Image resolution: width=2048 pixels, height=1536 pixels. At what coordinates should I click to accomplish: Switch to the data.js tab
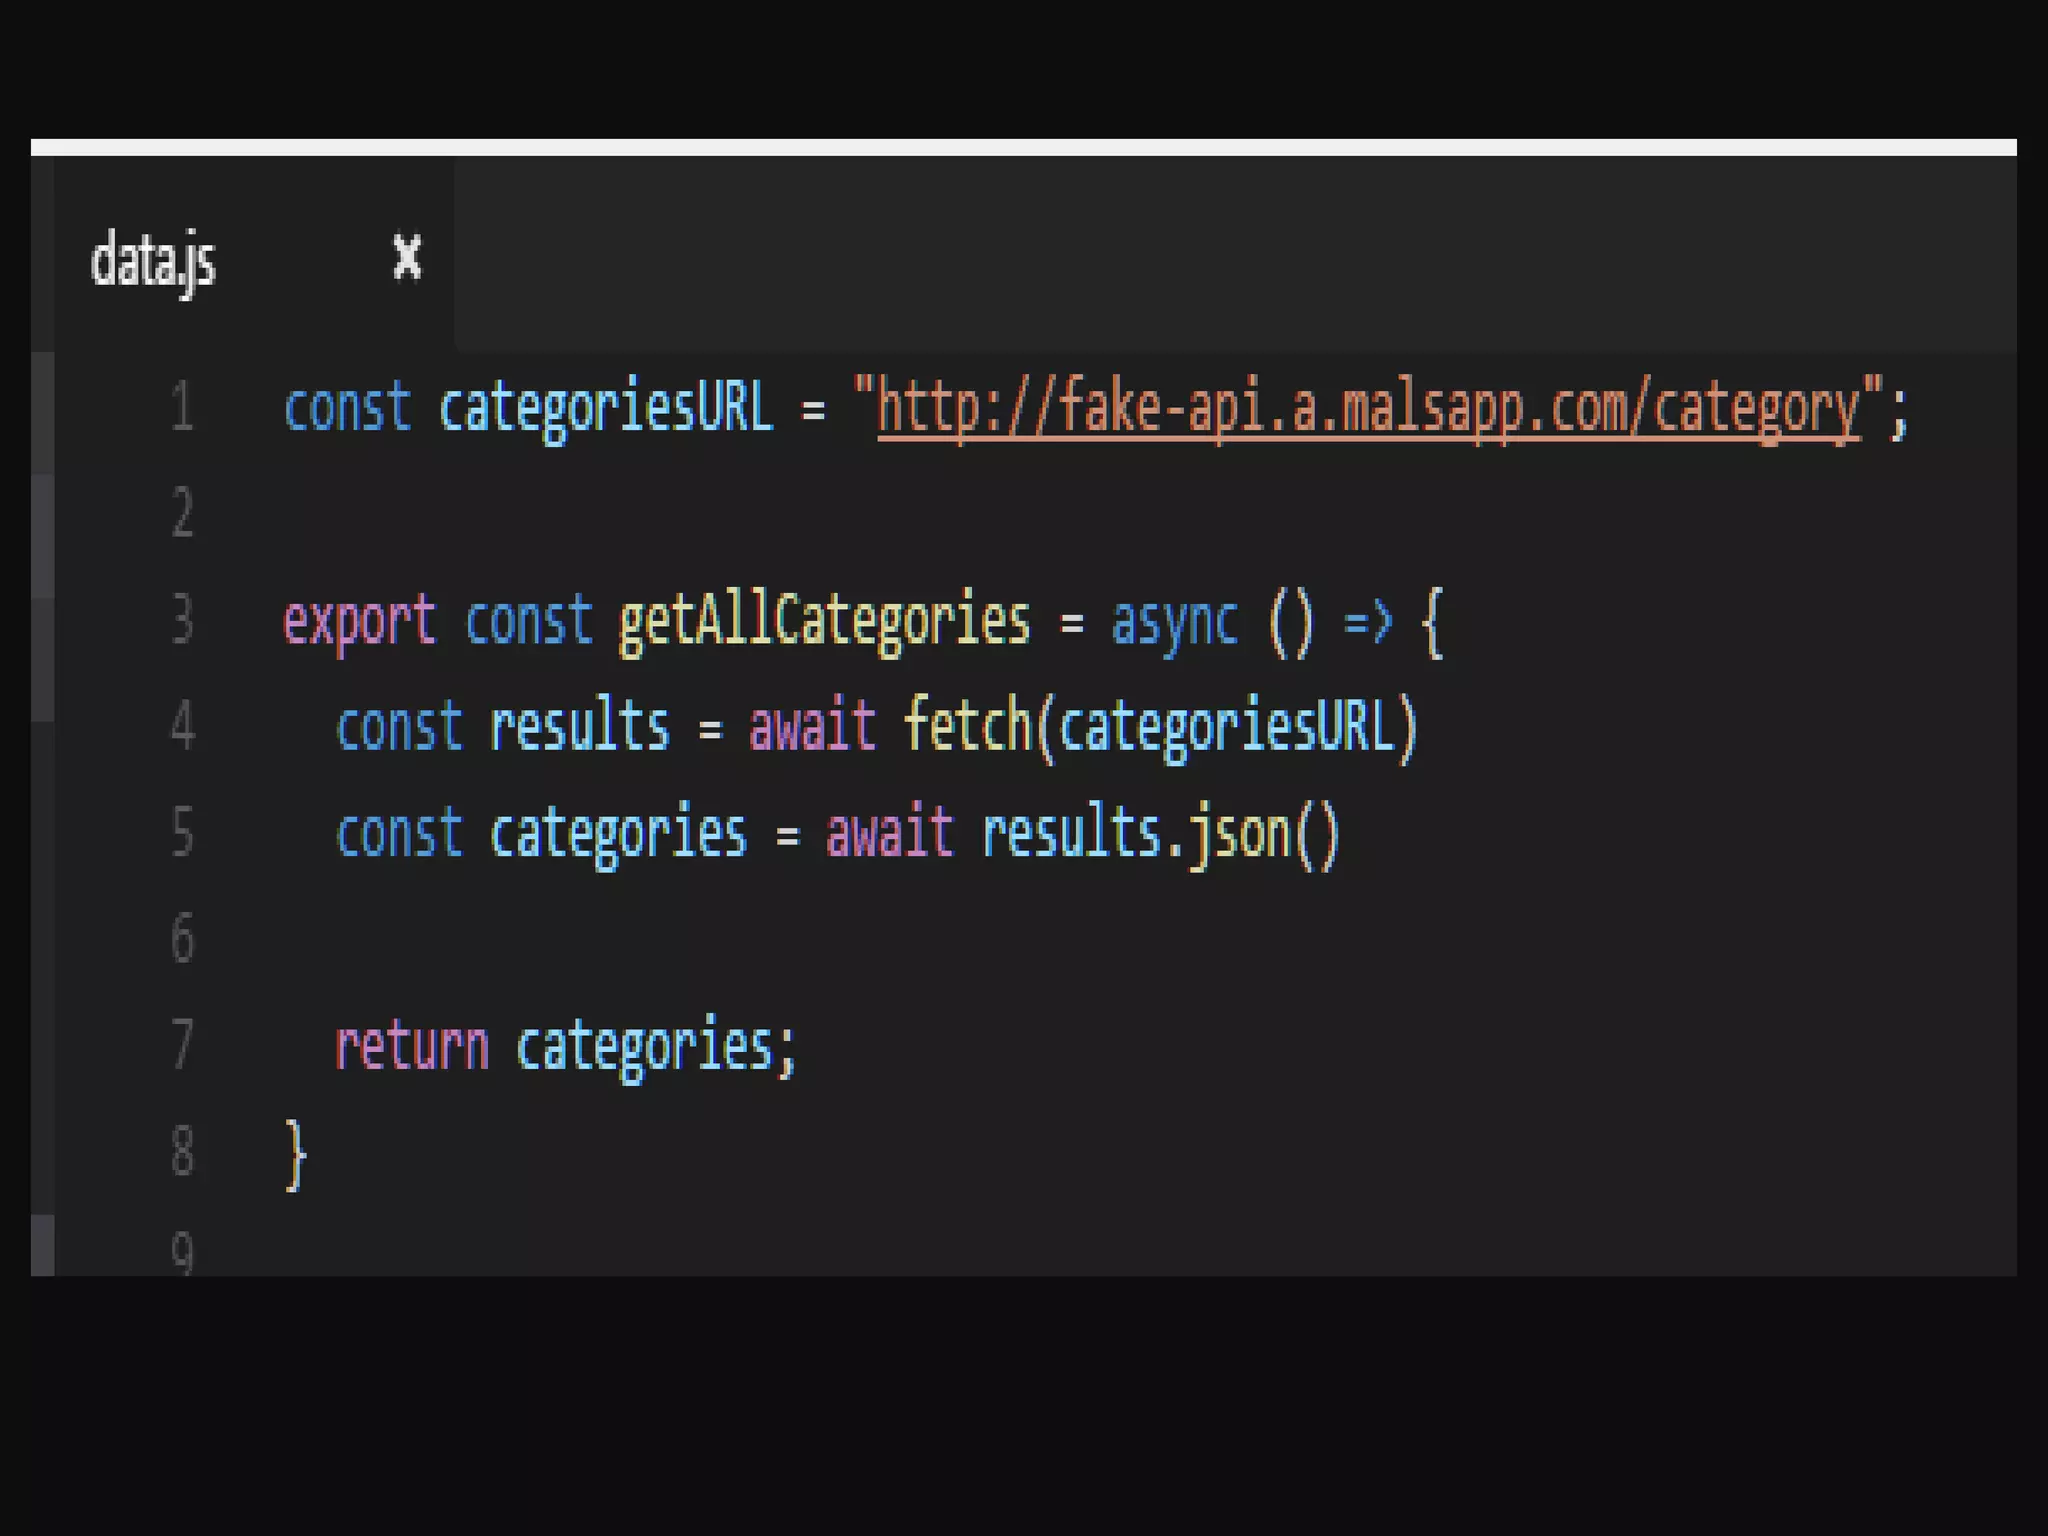153,261
